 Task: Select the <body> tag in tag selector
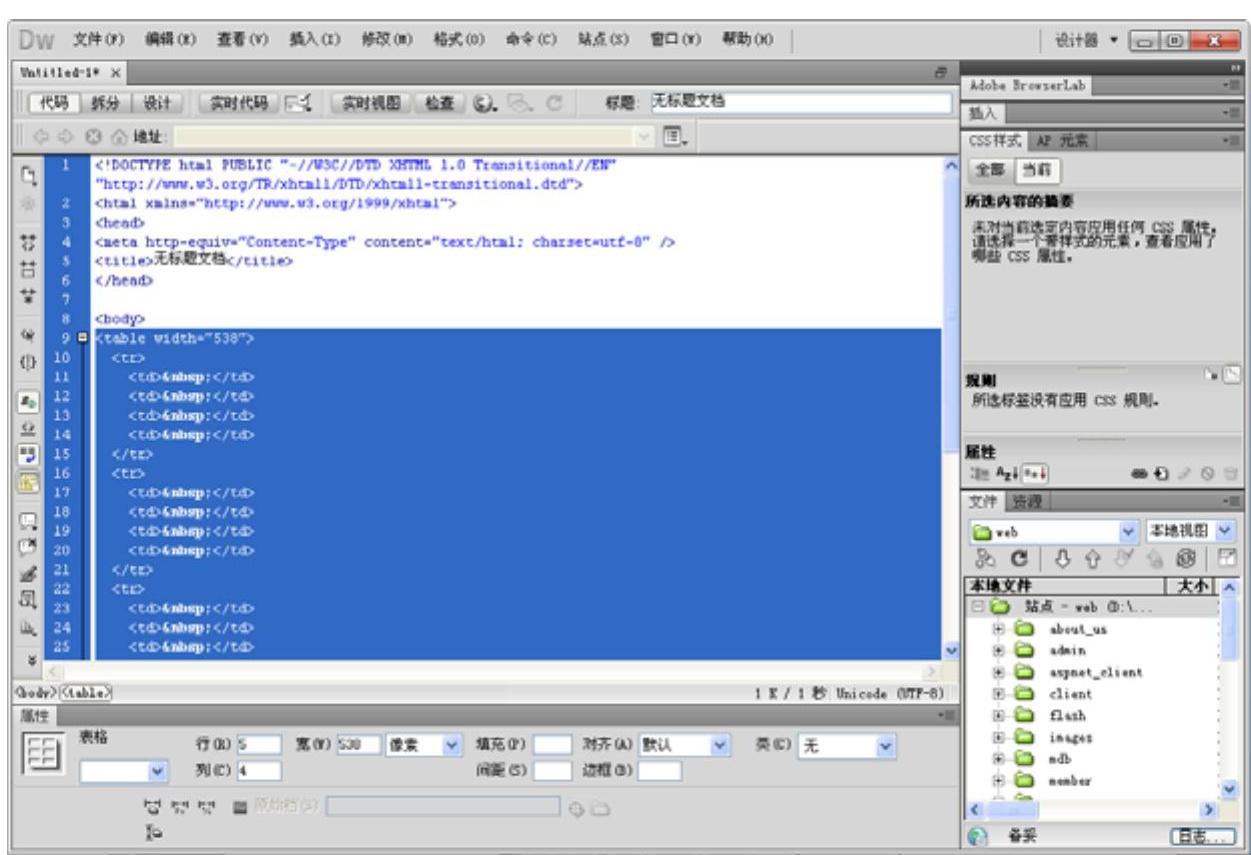pyautogui.click(x=33, y=692)
